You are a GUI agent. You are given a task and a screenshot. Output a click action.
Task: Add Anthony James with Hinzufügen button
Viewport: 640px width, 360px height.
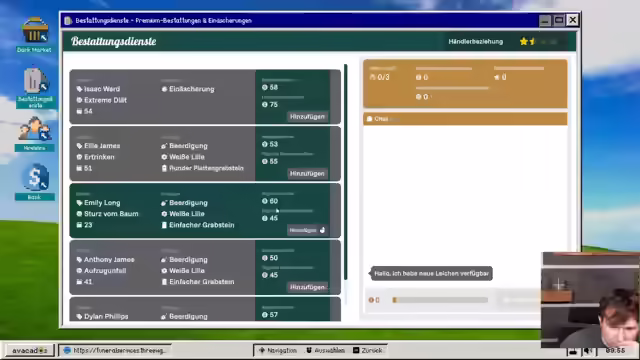[x=307, y=287]
